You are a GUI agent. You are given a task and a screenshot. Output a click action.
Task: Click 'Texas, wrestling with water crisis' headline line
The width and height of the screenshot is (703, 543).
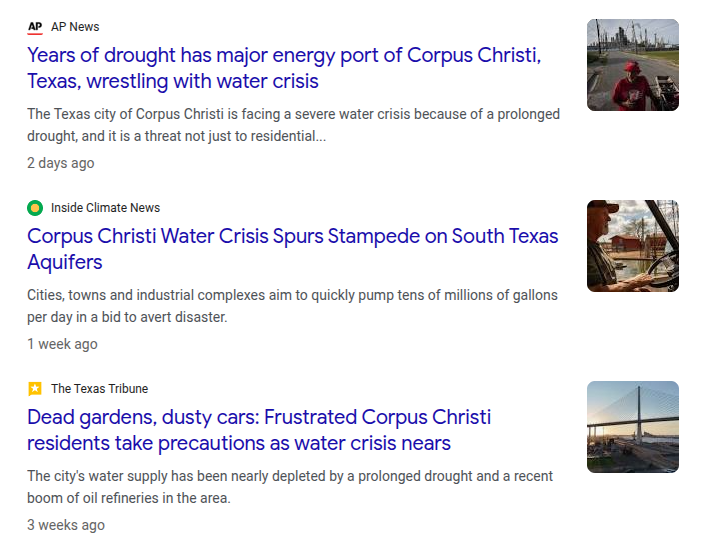click(173, 81)
